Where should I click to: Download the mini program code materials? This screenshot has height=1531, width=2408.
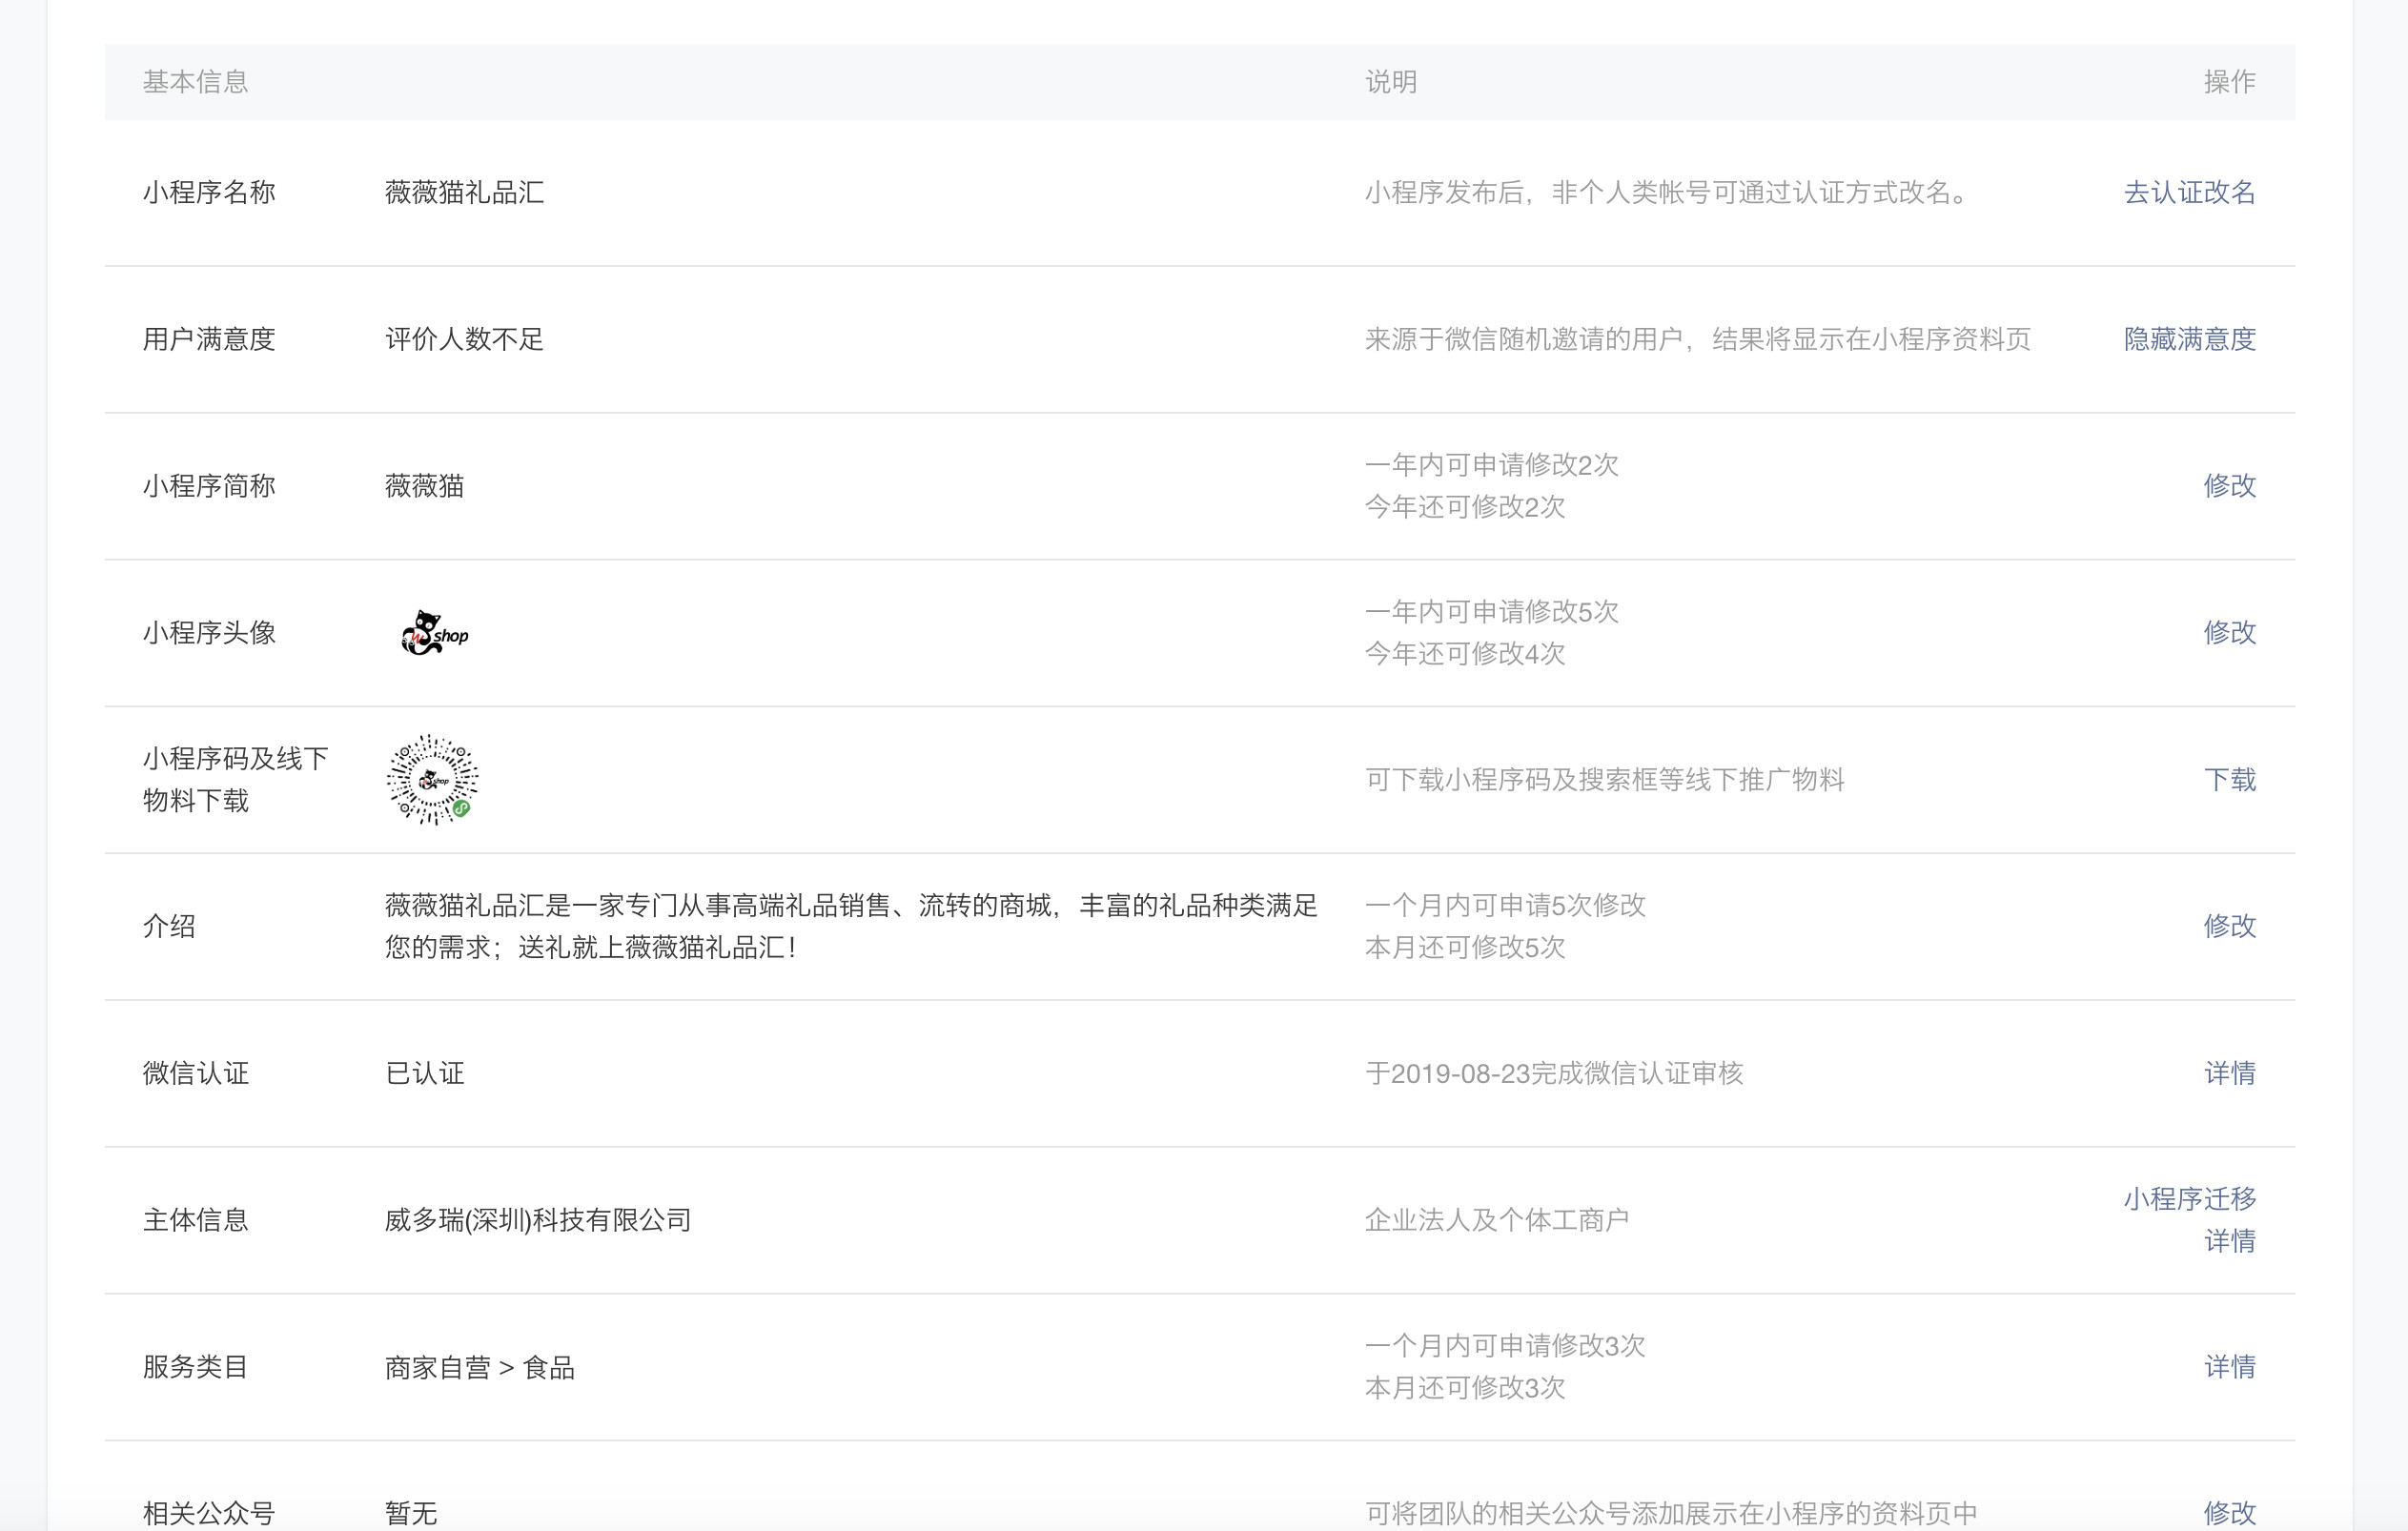pyautogui.click(x=2229, y=779)
